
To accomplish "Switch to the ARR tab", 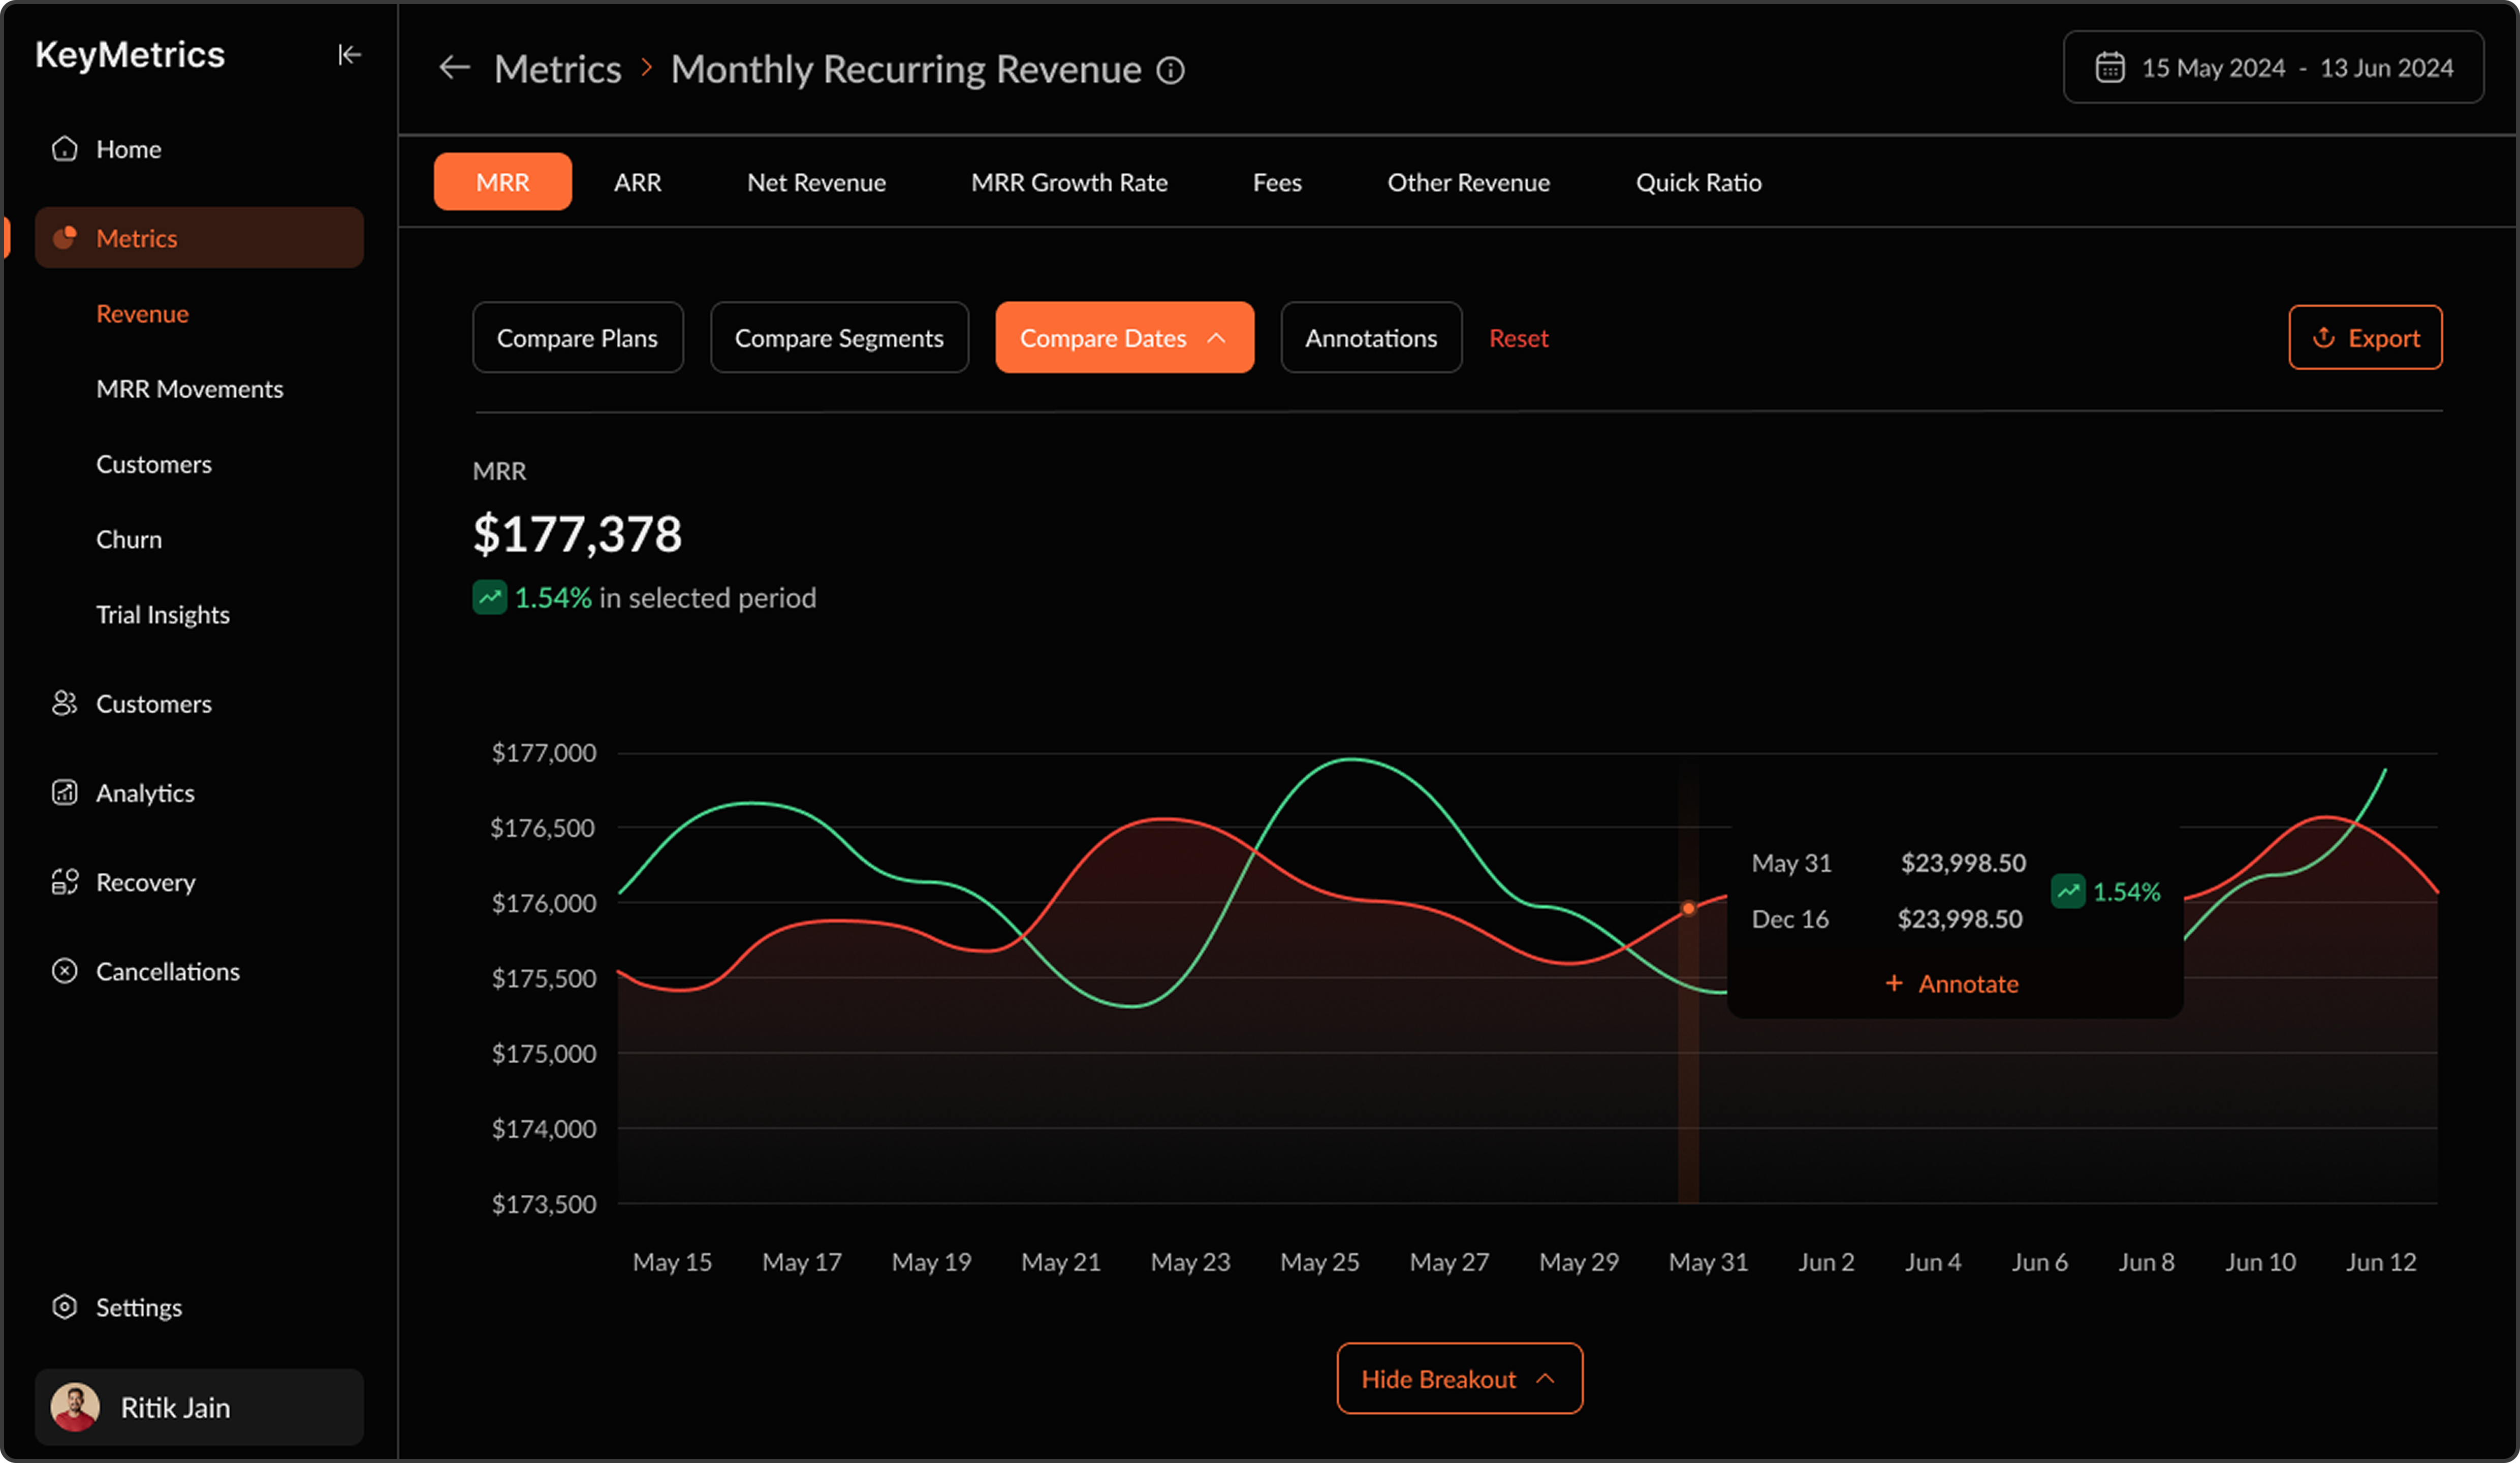I will [637, 182].
